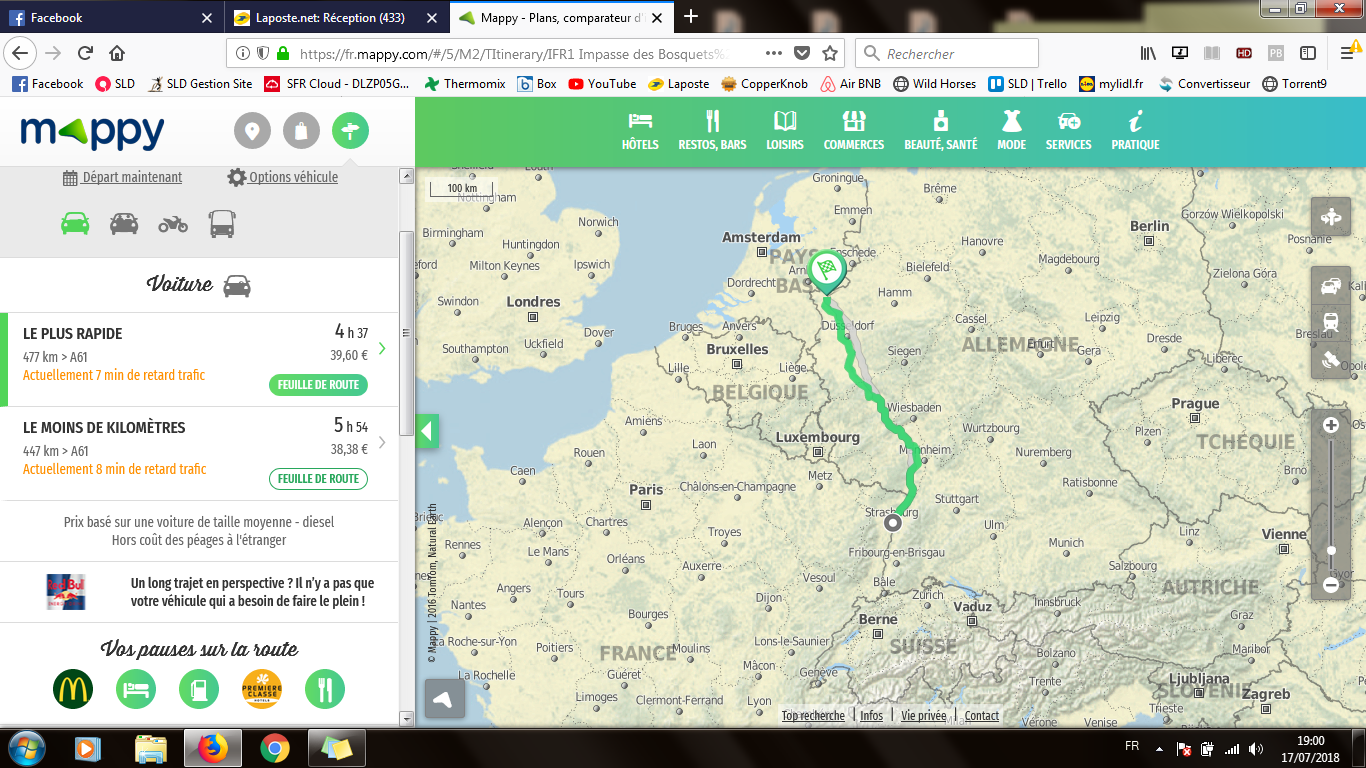Screen dimensions: 1366x768
Task: Open the PRATIQUE category
Action: (x=1135, y=131)
